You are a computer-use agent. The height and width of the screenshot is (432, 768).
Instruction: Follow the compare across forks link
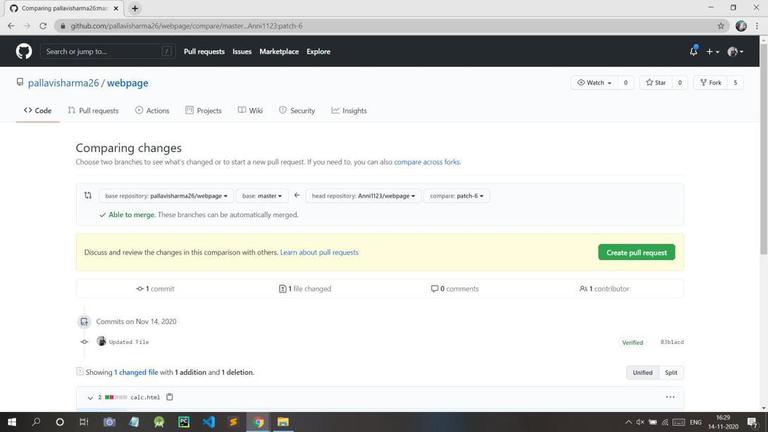[x=427, y=162]
